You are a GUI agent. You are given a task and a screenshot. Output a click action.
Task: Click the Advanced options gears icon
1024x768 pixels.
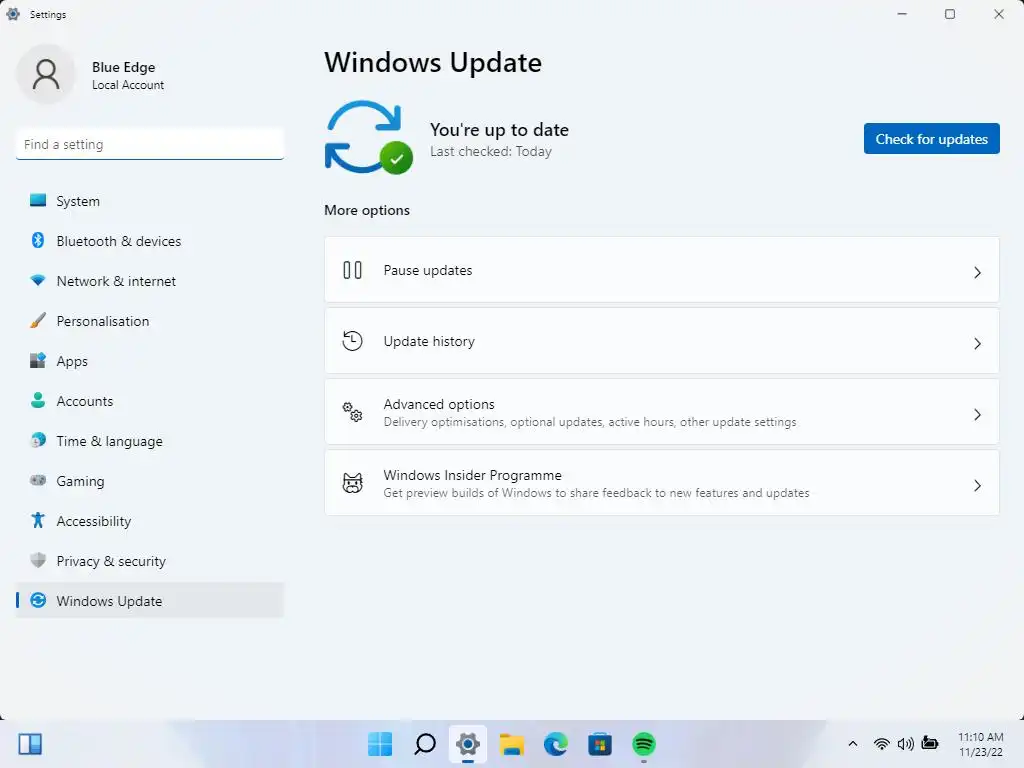pyautogui.click(x=353, y=412)
